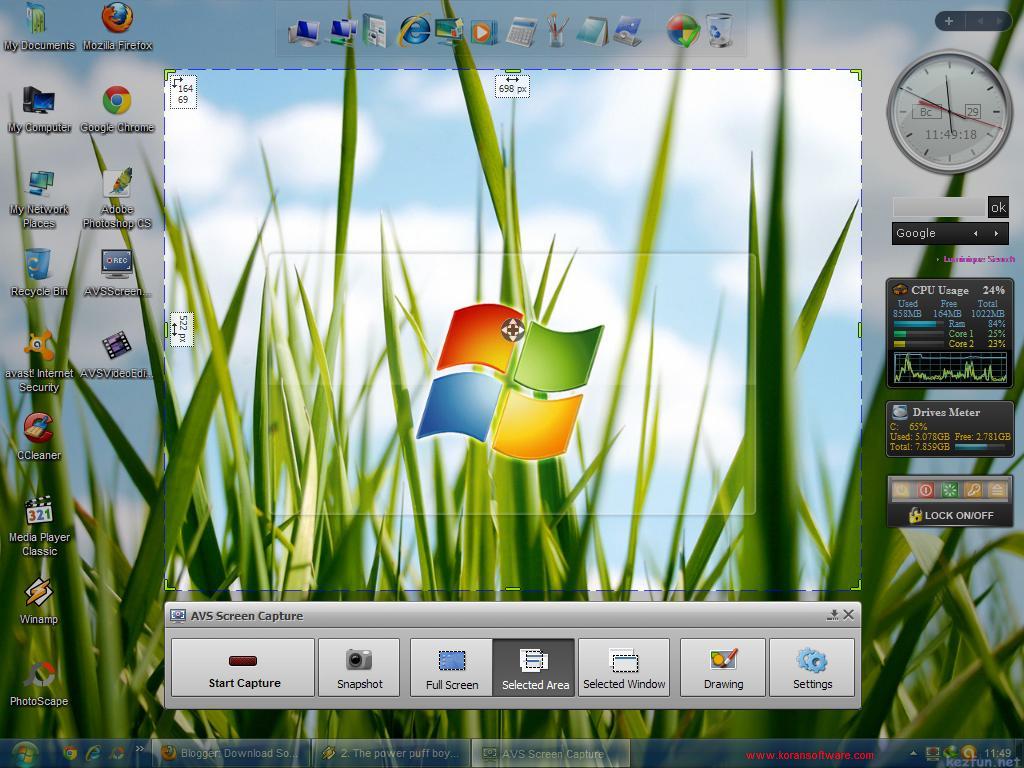
Task: Launch the Mozilla Firefox desktop shortcut
Action: click(118, 27)
